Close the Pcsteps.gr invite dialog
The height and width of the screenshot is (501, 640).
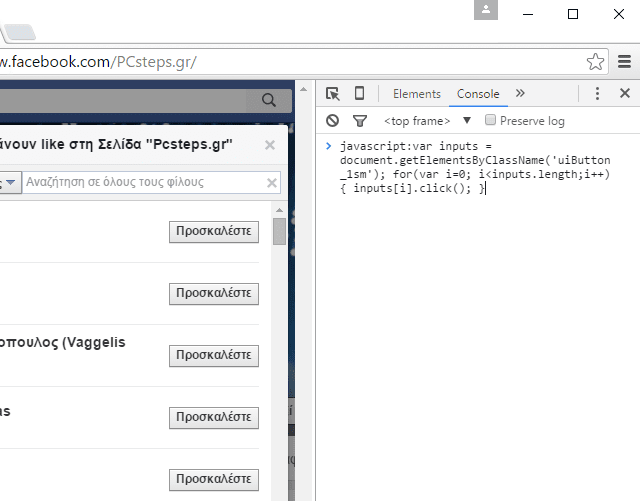tap(270, 145)
